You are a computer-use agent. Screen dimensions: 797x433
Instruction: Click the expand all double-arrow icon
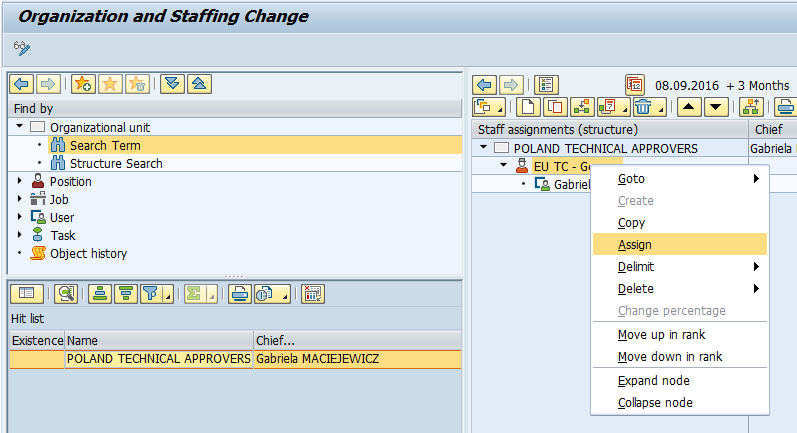tap(173, 84)
